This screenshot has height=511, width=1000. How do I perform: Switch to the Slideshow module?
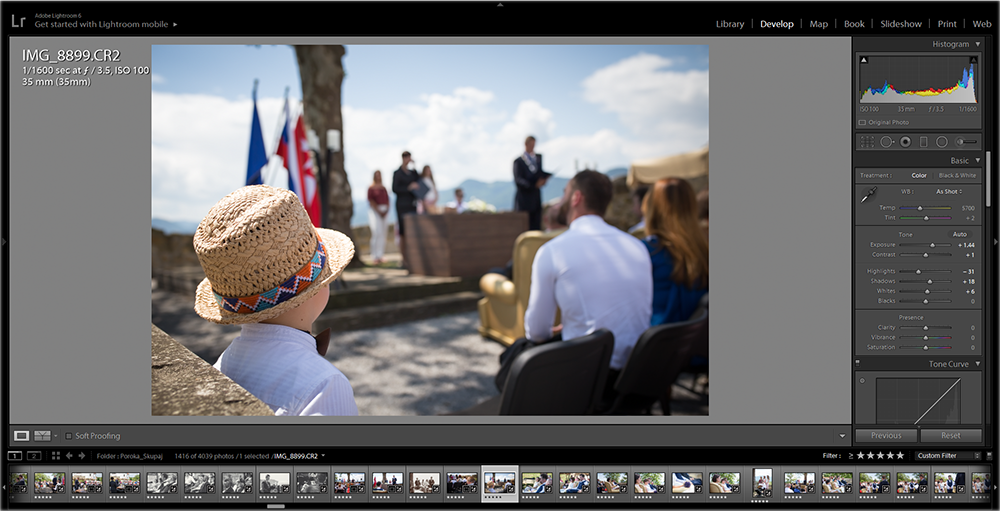901,24
